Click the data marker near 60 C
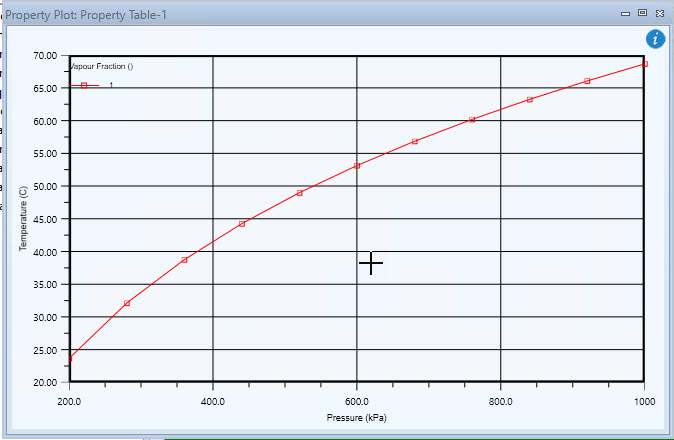The width and height of the screenshot is (674, 440). point(472,120)
